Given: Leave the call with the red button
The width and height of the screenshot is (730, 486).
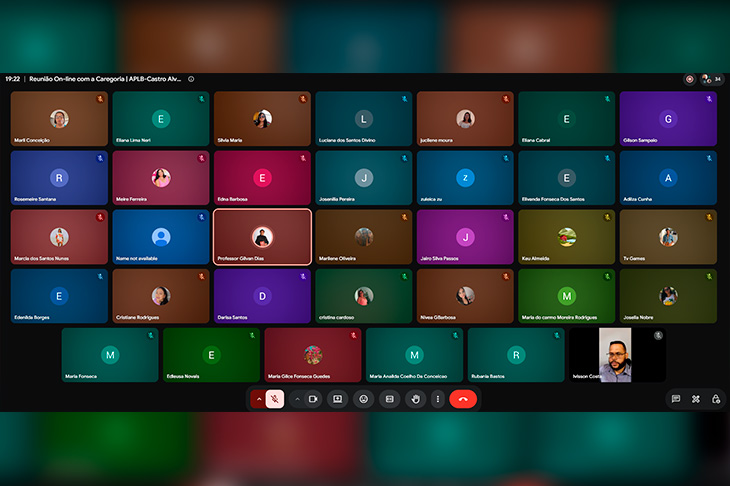Looking at the screenshot, I should tap(463, 399).
